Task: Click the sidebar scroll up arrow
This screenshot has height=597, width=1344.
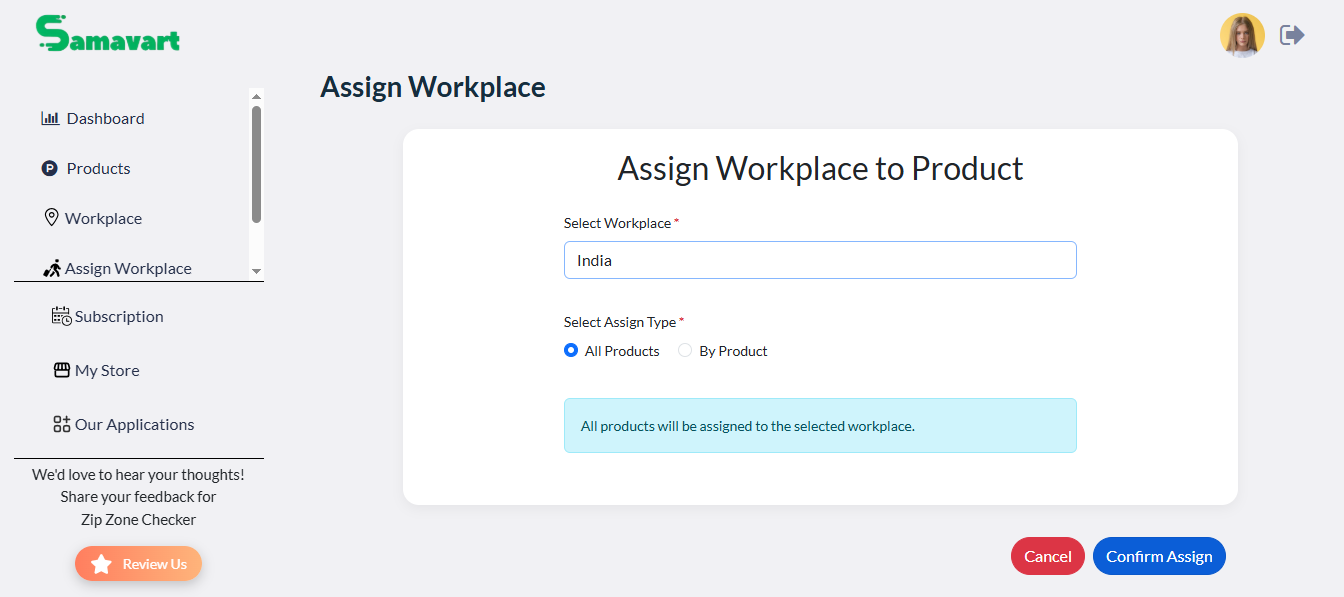Action: click(x=256, y=96)
